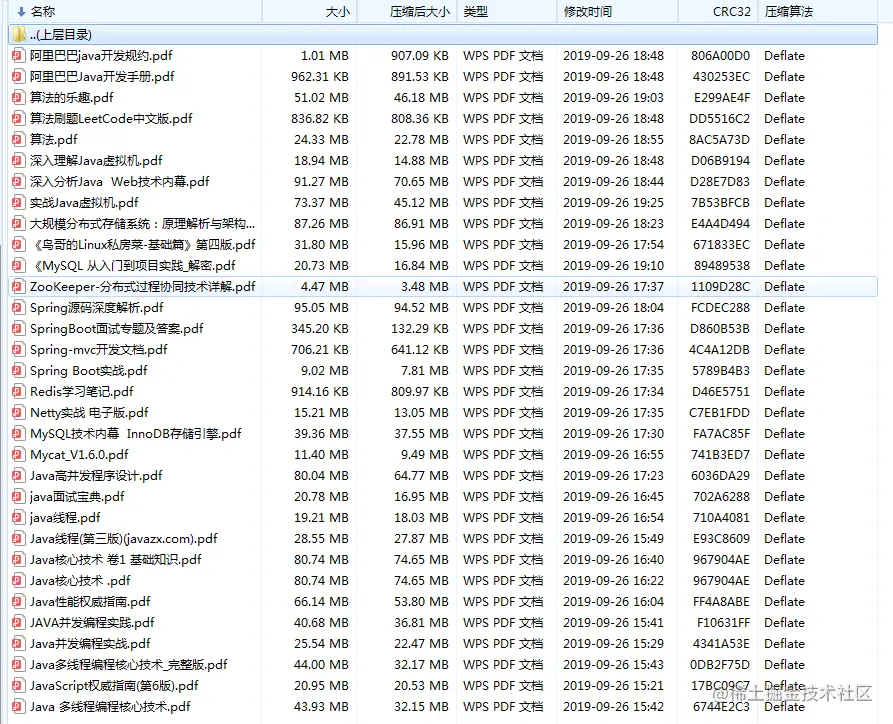The image size is (893, 724).
Task: Click PDF icon of 实战Java虚拟机.pdf
Action: tap(19, 203)
